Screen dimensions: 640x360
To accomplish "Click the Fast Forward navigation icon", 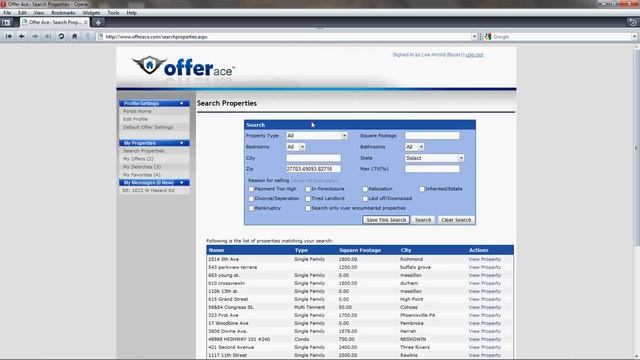I will 48,36.
